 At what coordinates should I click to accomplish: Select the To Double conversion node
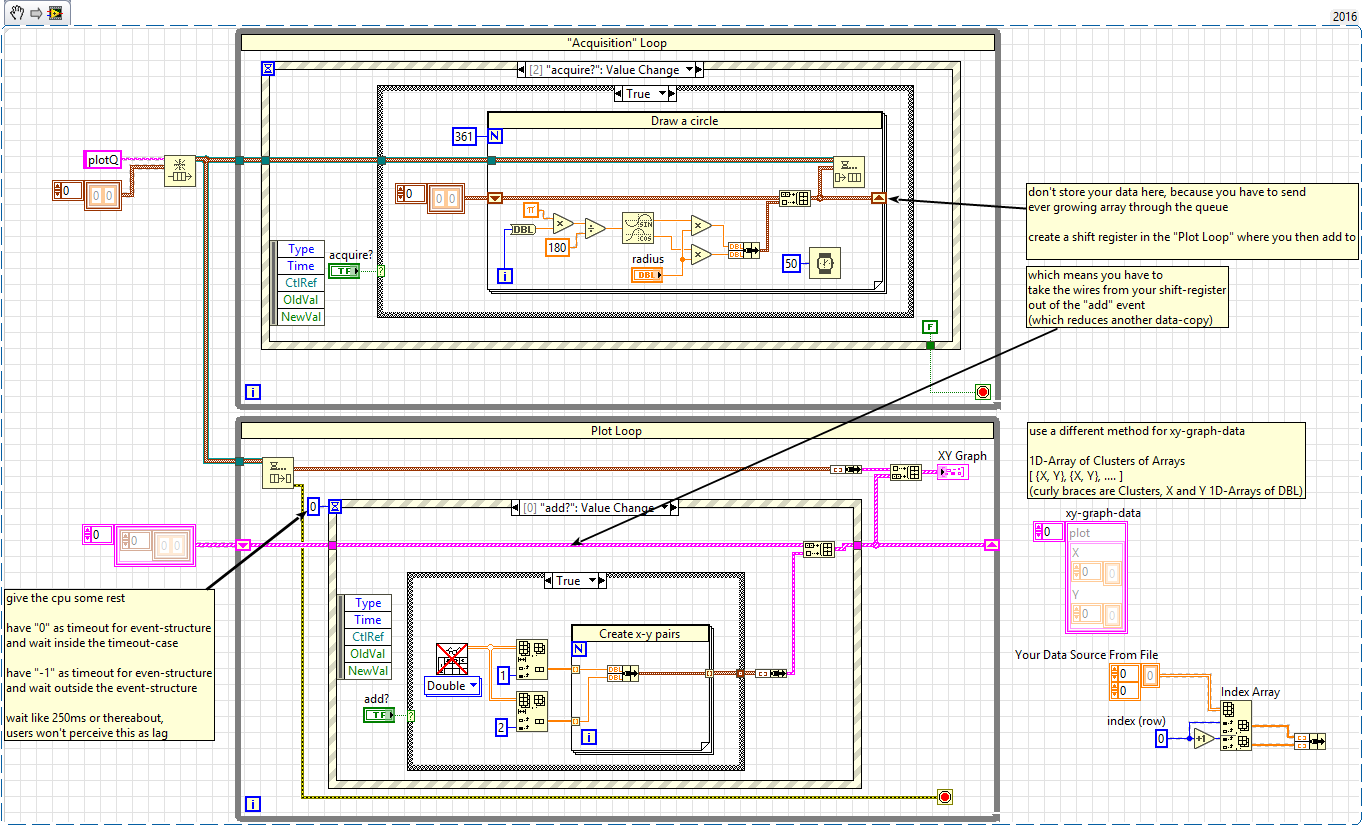523,229
